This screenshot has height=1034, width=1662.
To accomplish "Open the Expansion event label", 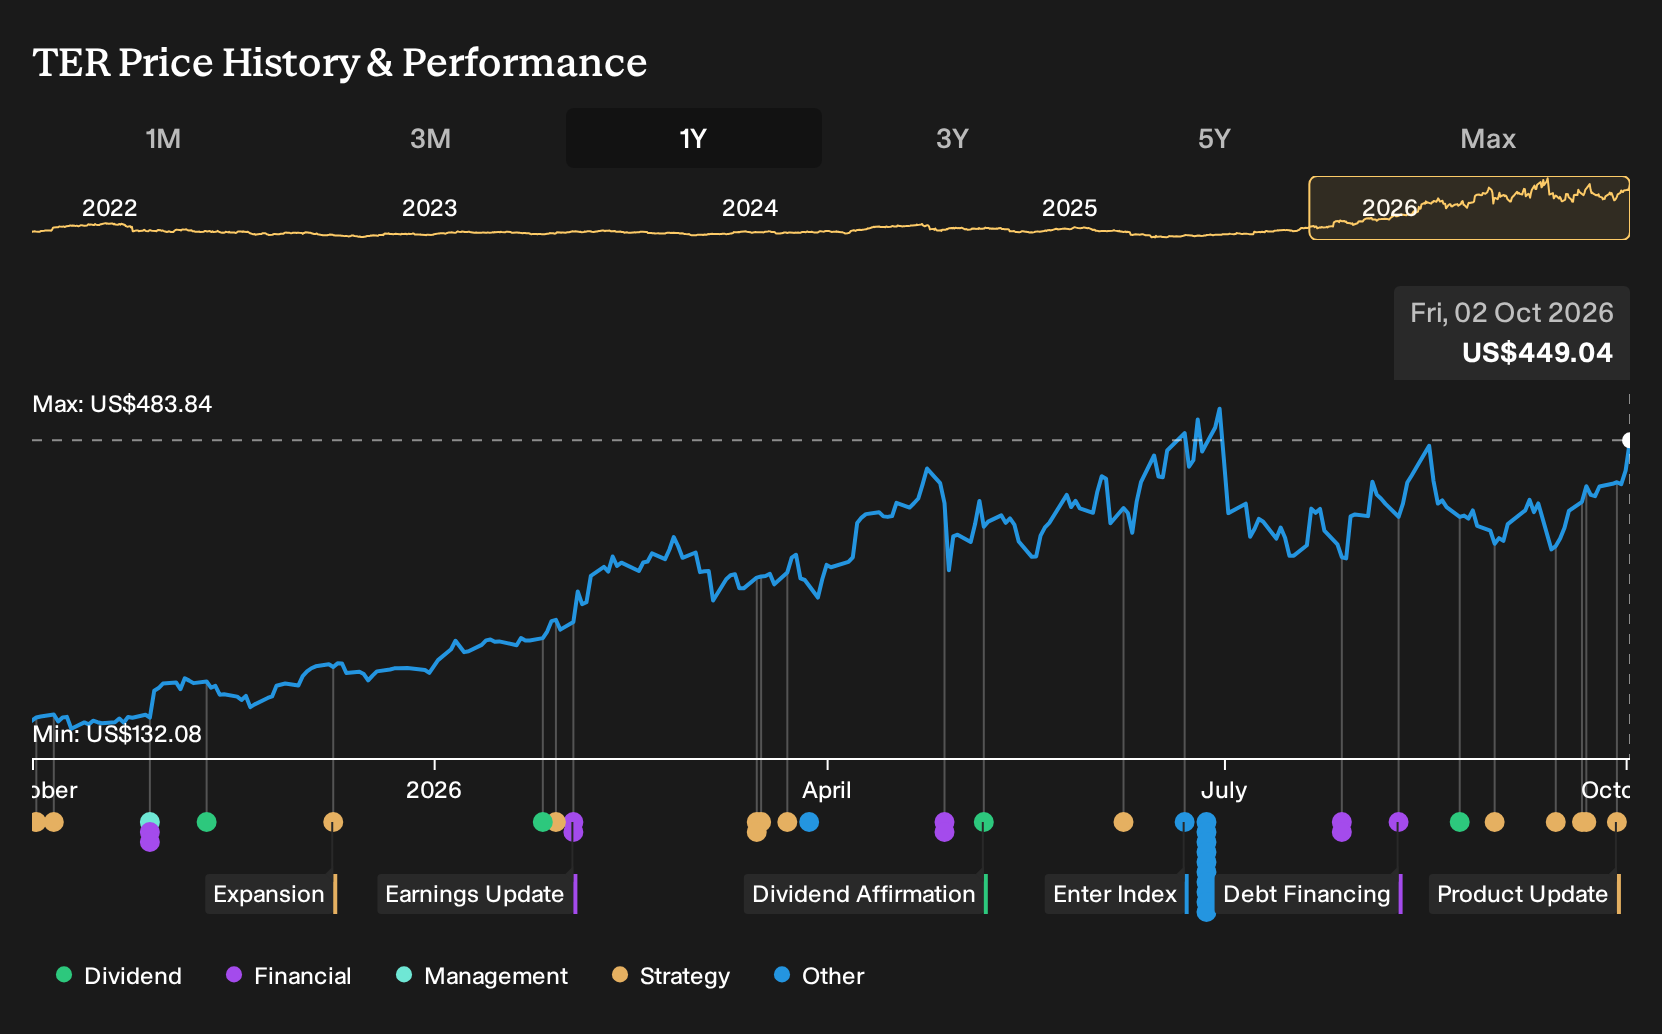I will pyautogui.click(x=271, y=894).
